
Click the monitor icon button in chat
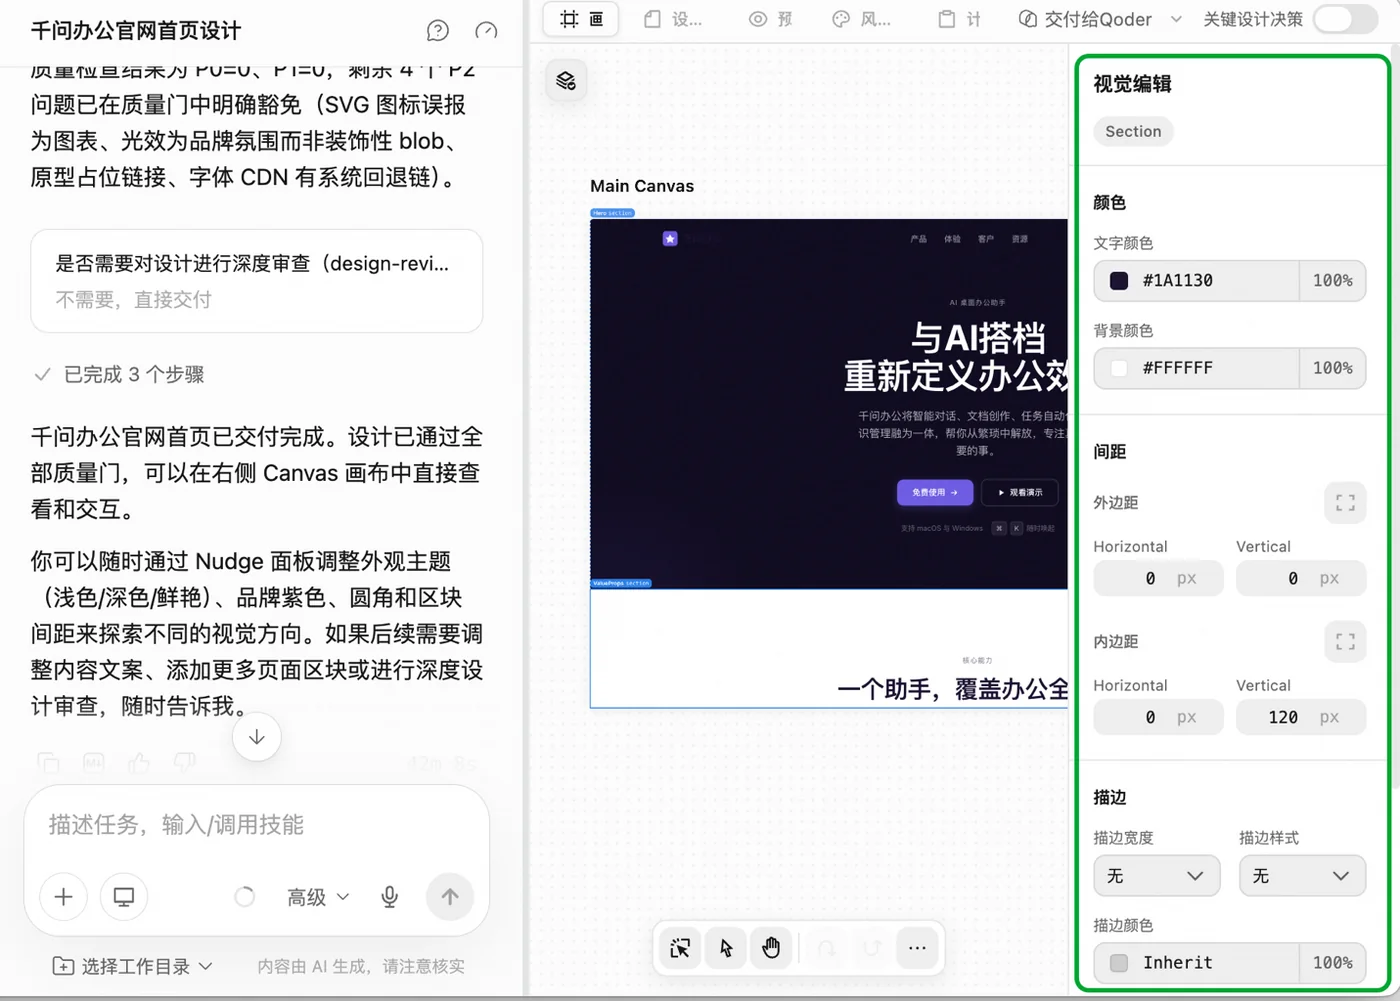[x=124, y=897]
